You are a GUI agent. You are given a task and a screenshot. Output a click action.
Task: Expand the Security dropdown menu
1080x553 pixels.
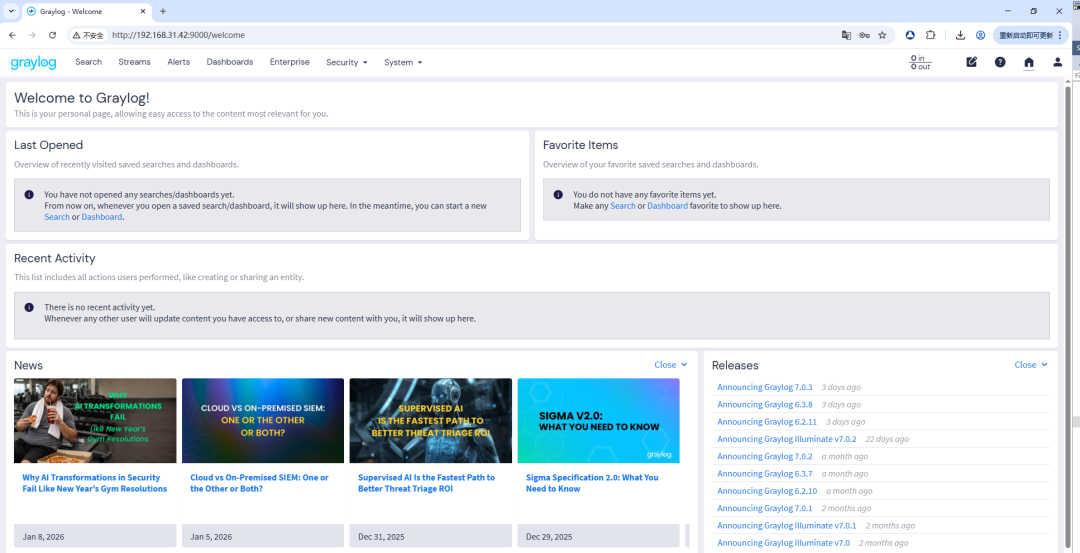[x=346, y=63]
